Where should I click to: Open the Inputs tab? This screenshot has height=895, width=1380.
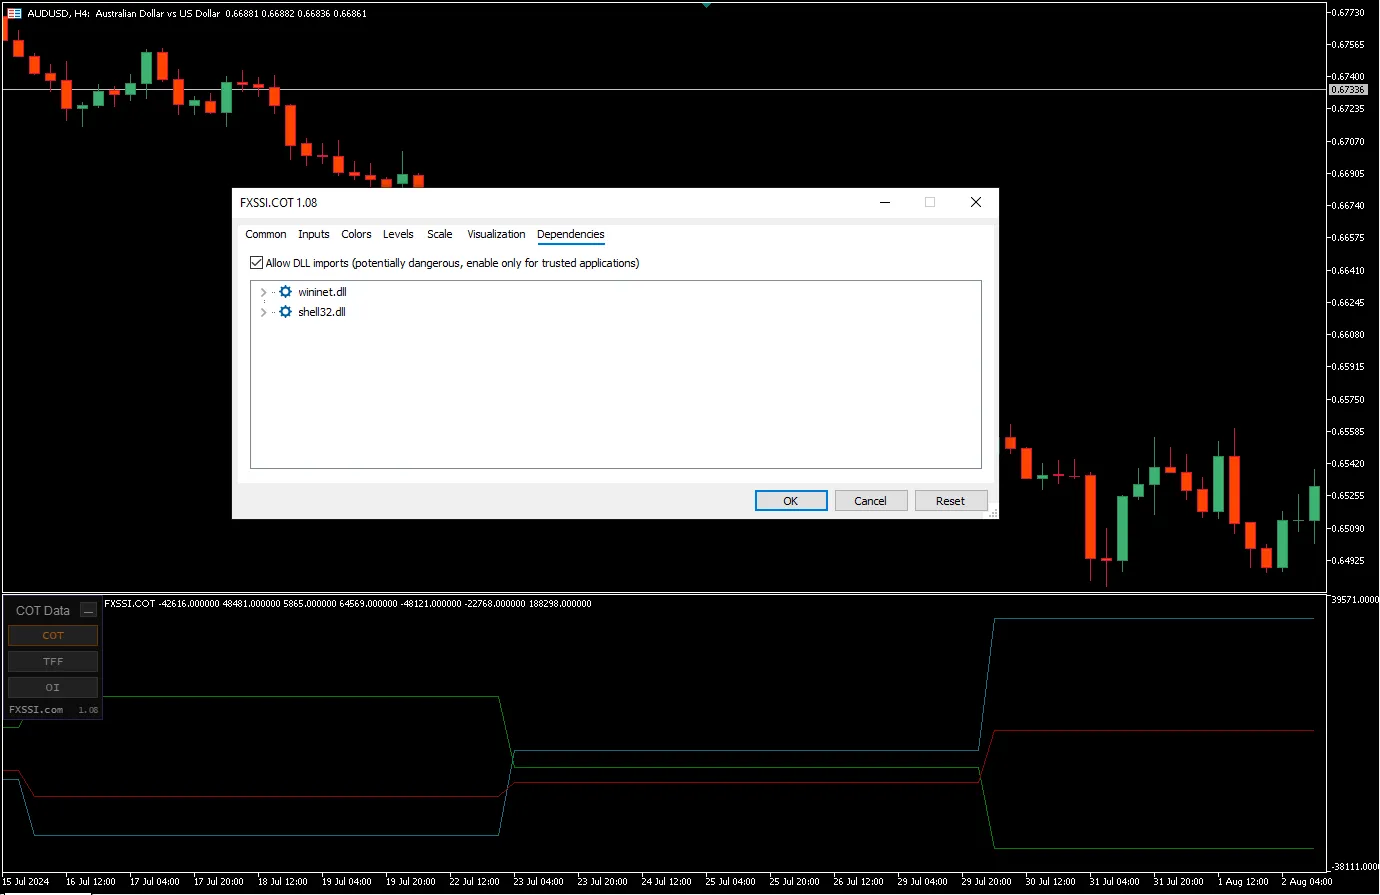pos(313,234)
